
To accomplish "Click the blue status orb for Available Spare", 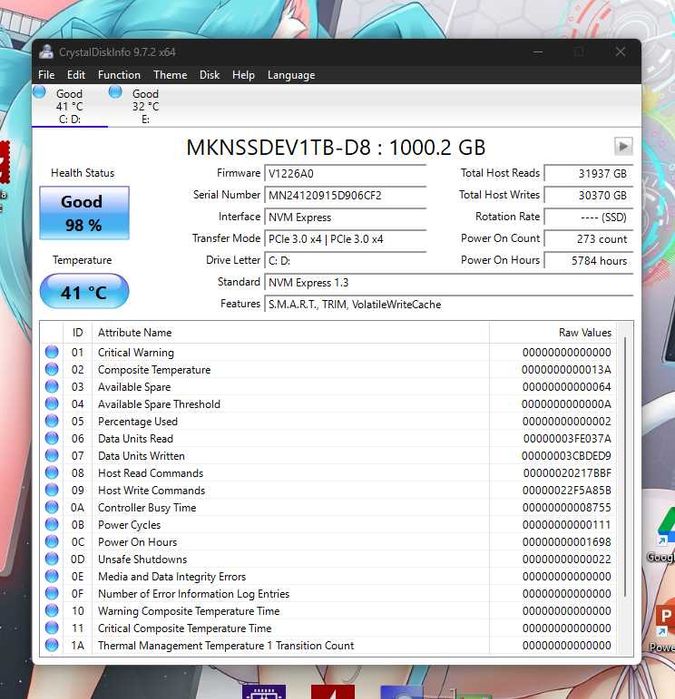I will [x=52, y=387].
